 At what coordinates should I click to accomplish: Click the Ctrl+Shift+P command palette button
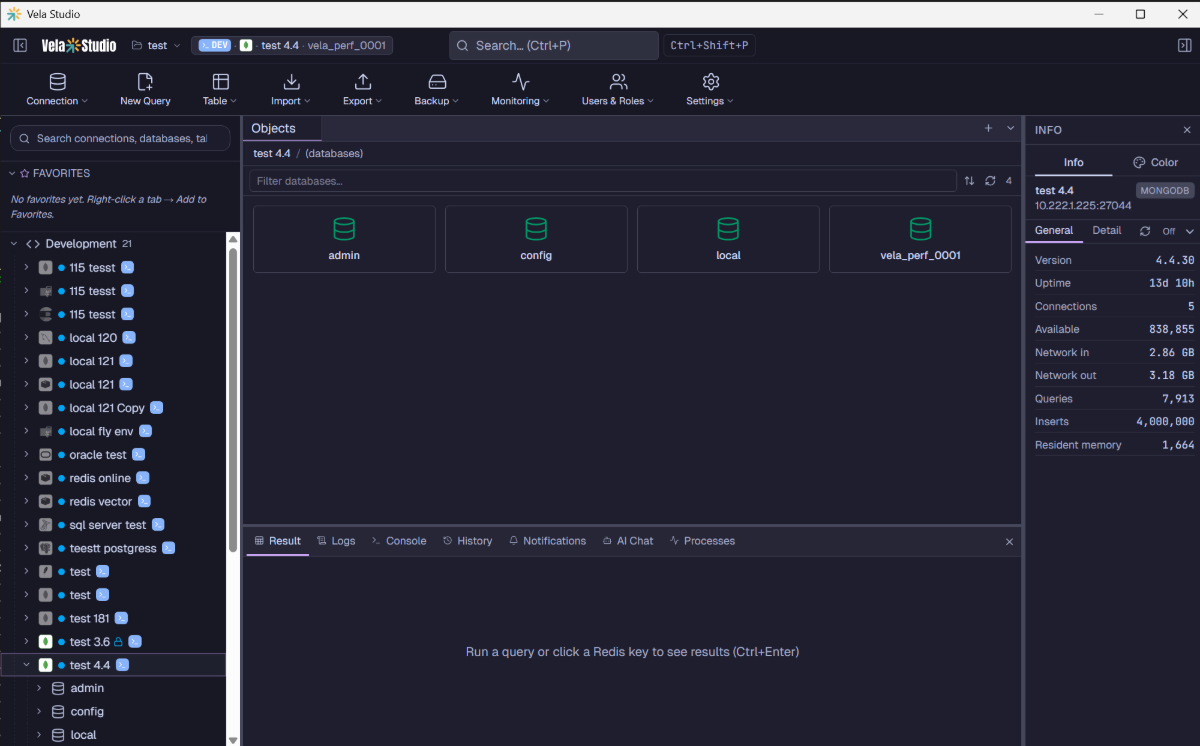click(709, 45)
